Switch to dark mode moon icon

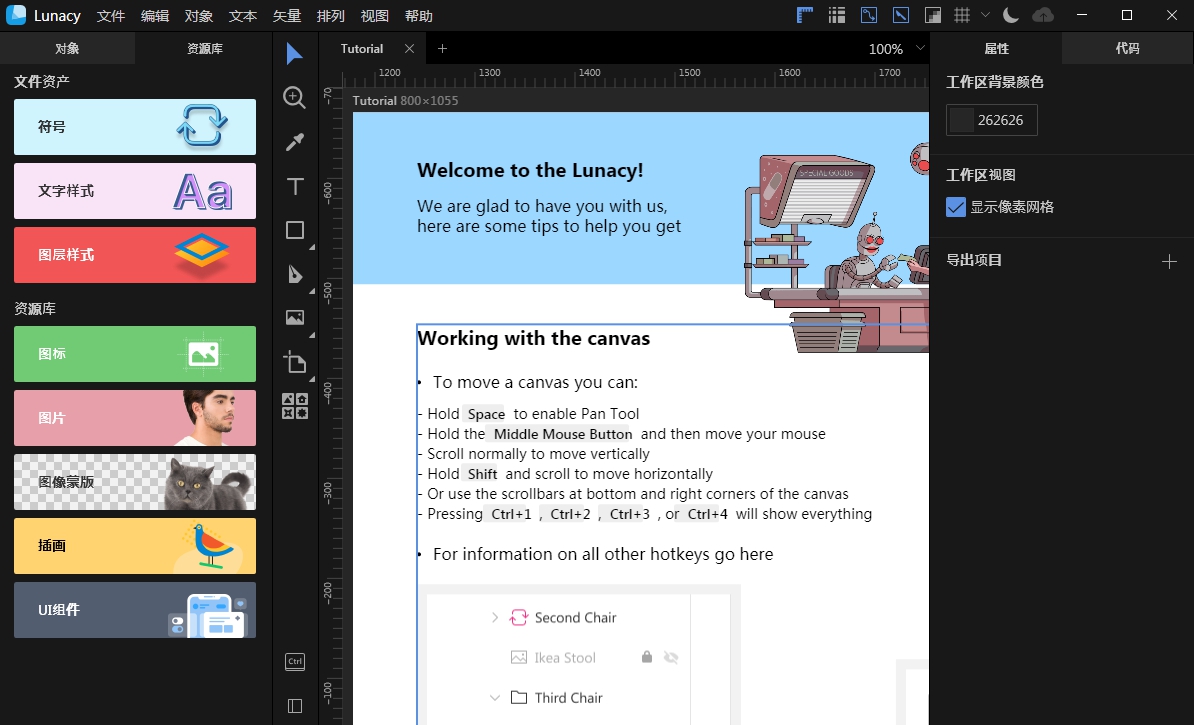coord(1011,15)
